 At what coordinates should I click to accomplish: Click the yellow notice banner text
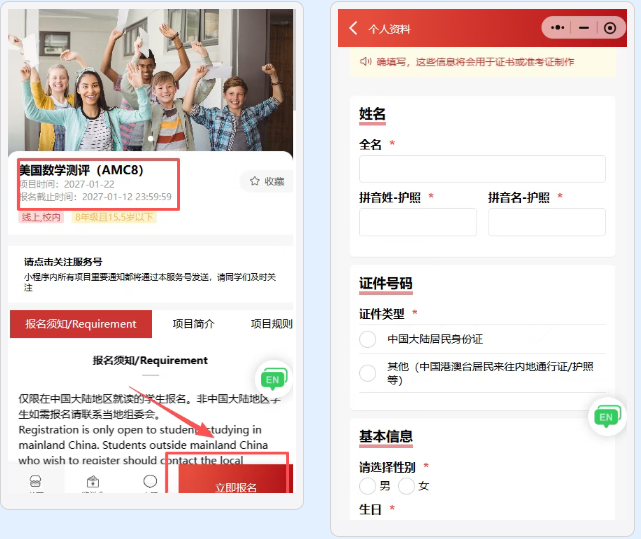coord(475,62)
